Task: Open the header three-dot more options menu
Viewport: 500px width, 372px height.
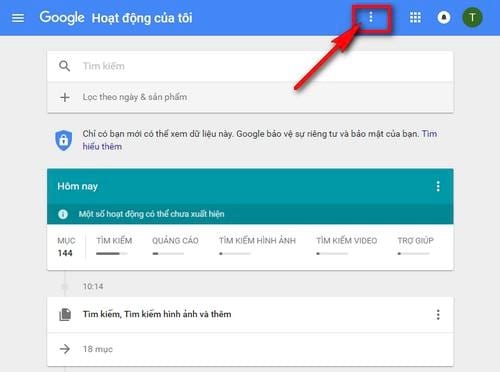Action: [371, 17]
